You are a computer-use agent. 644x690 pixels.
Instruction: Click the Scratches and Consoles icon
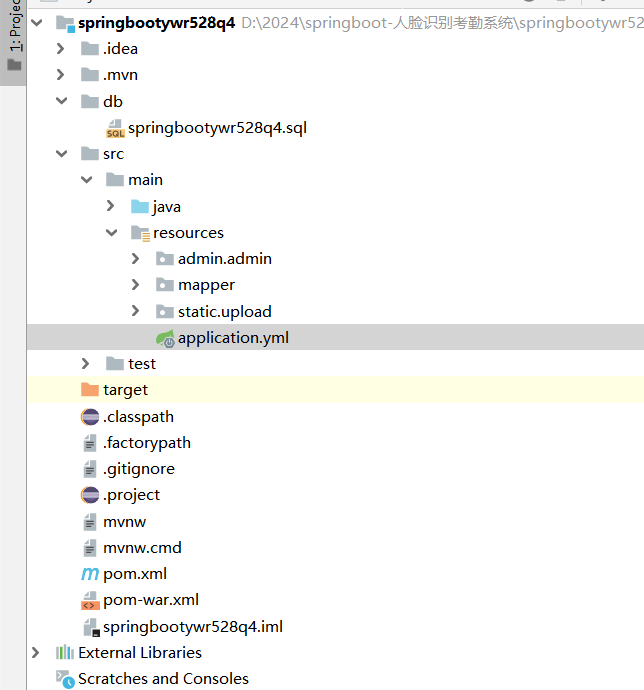click(65, 679)
